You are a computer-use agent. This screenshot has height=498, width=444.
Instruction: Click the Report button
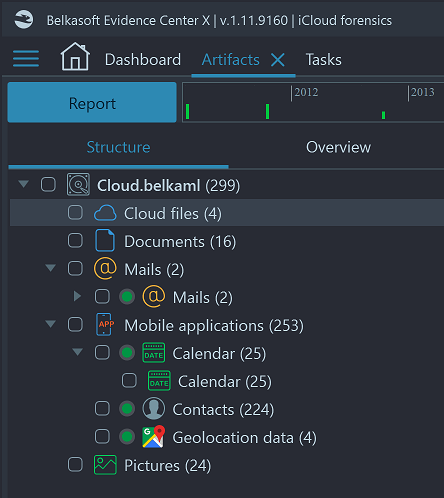tap(92, 102)
